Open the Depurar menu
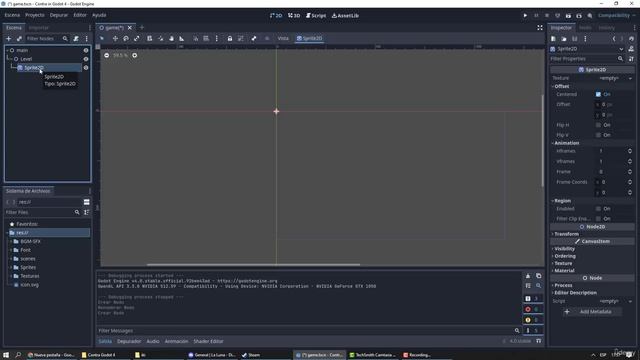Screen dimensions: 640x360 [x=59, y=15]
